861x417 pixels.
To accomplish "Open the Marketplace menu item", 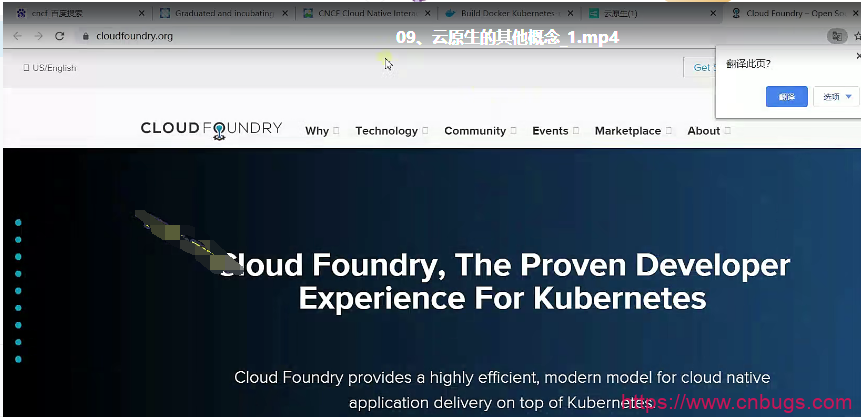I will coord(632,131).
